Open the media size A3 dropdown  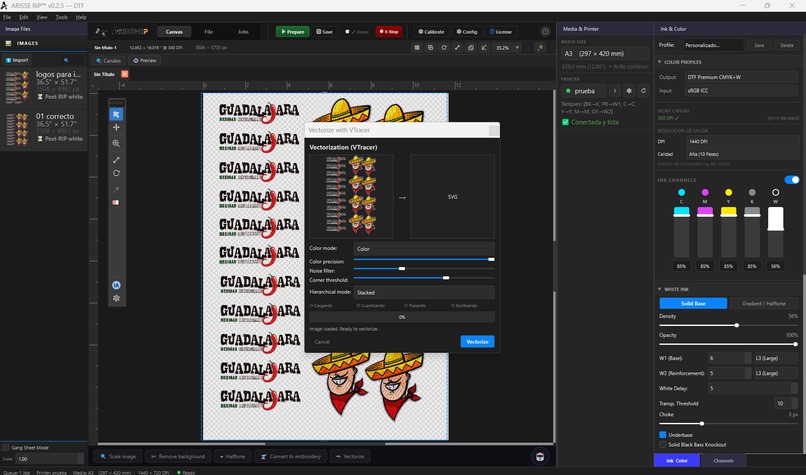click(604, 53)
